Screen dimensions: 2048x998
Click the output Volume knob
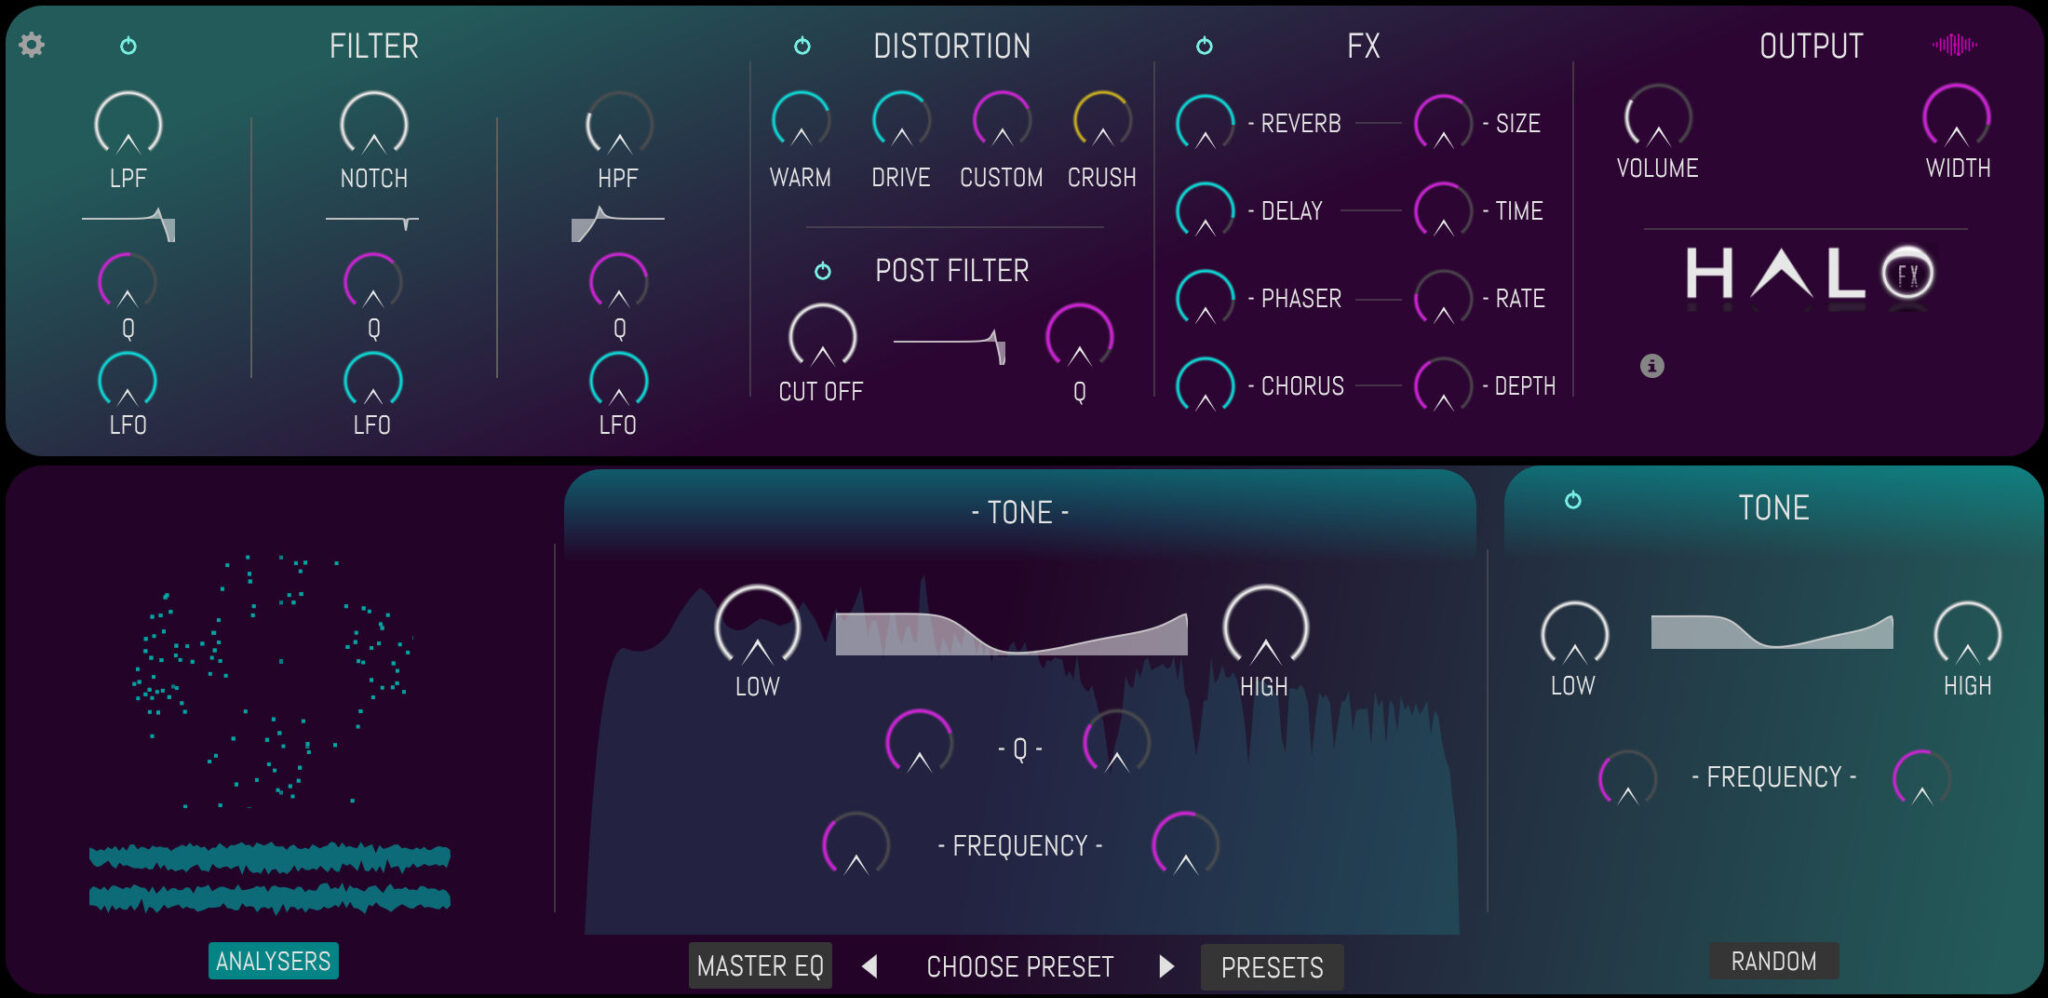coord(1657,118)
